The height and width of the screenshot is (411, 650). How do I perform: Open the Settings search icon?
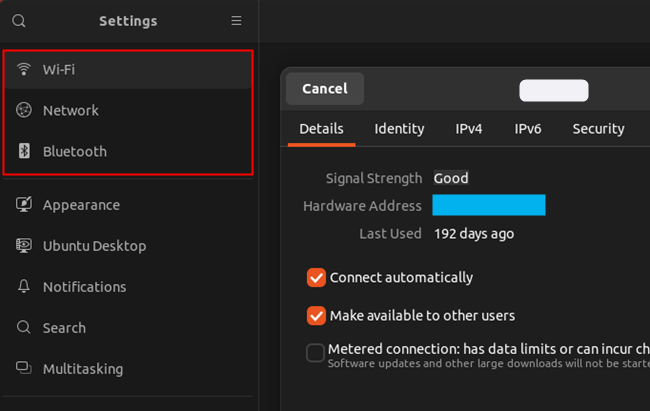click(19, 21)
